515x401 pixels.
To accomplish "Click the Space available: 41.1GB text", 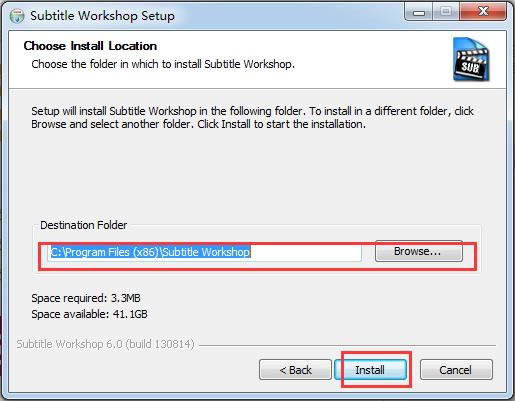I will [89, 314].
